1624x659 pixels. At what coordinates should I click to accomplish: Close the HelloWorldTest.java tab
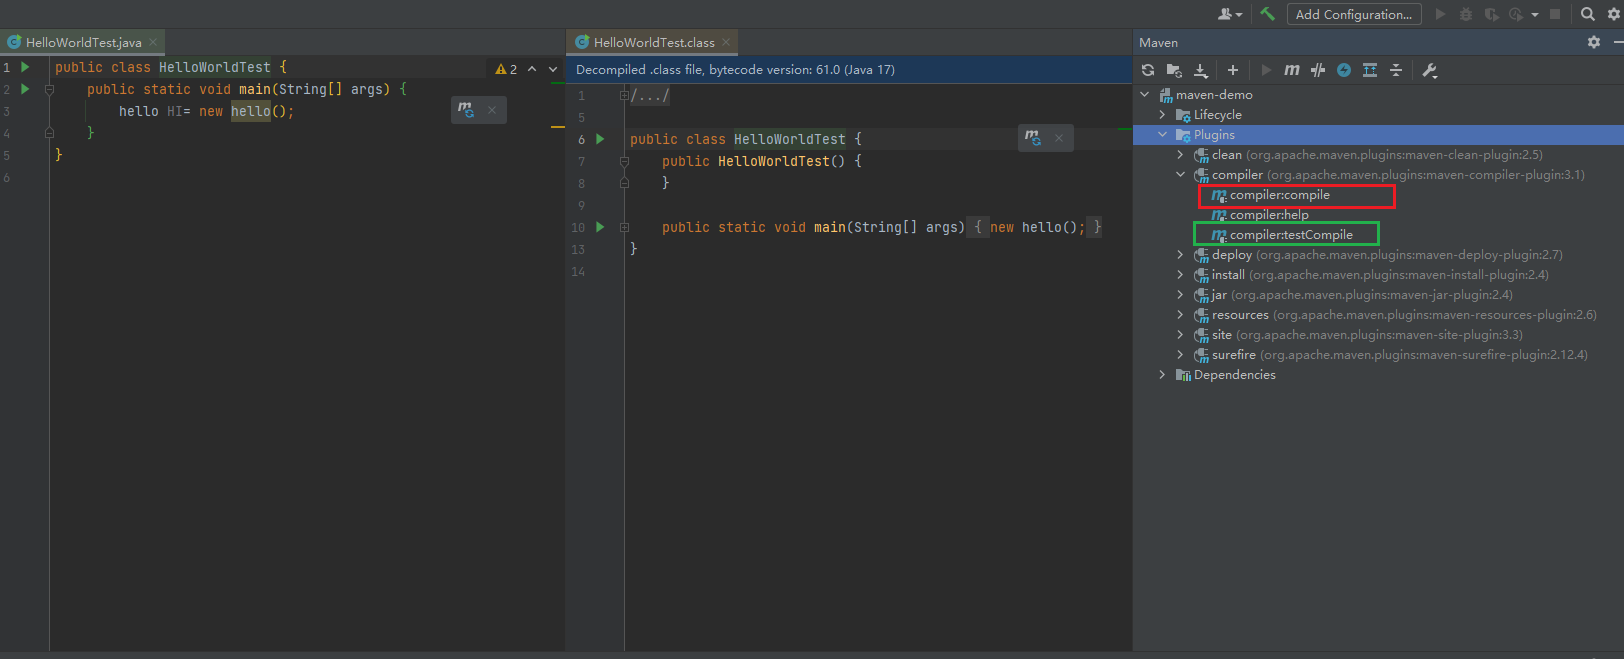coord(153,42)
